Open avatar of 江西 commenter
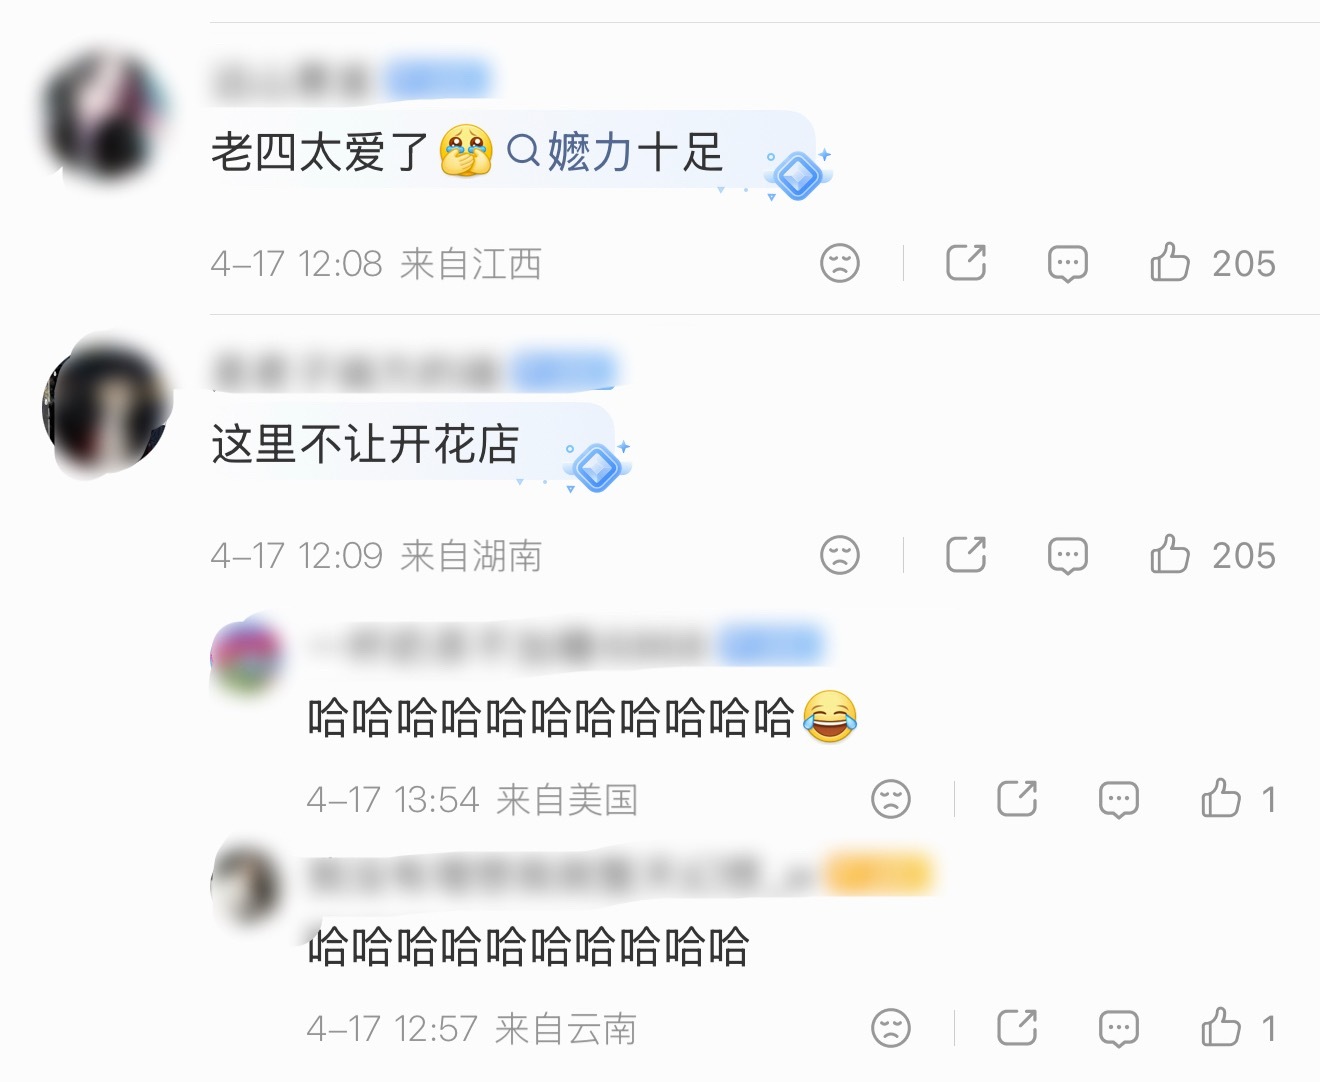The height and width of the screenshot is (1082, 1320). tap(104, 117)
